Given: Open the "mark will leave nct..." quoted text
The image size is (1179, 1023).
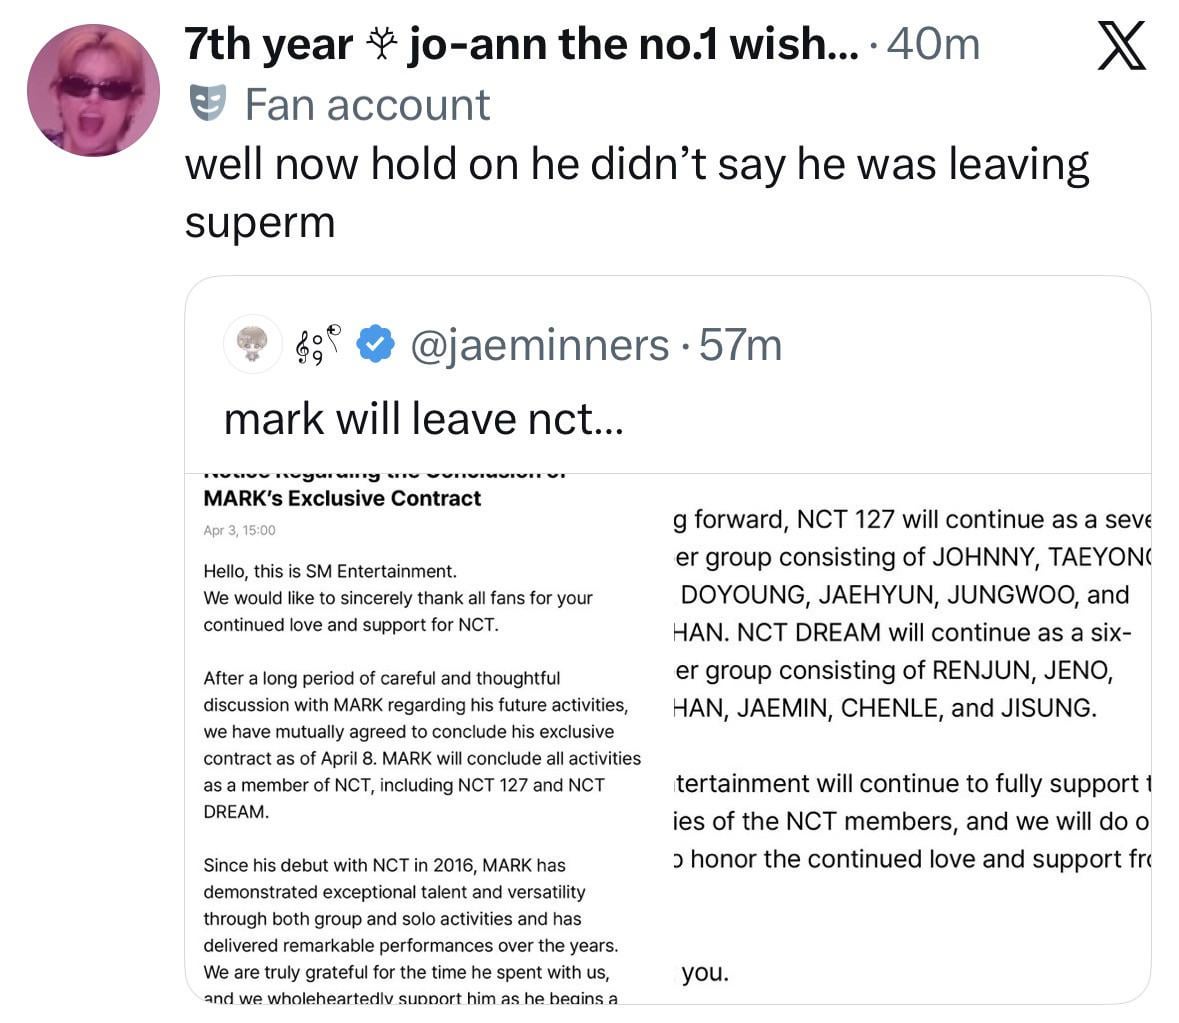Looking at the screenshot, I should point(423,419).
